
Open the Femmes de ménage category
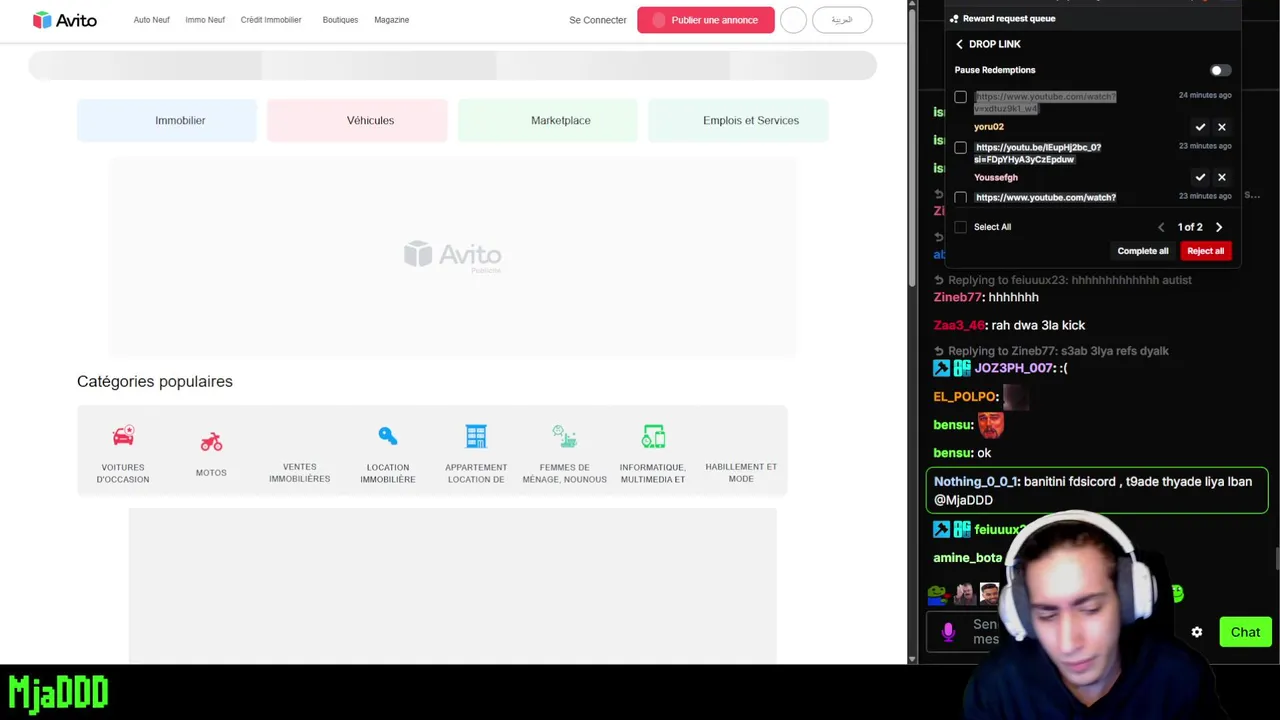564,454
